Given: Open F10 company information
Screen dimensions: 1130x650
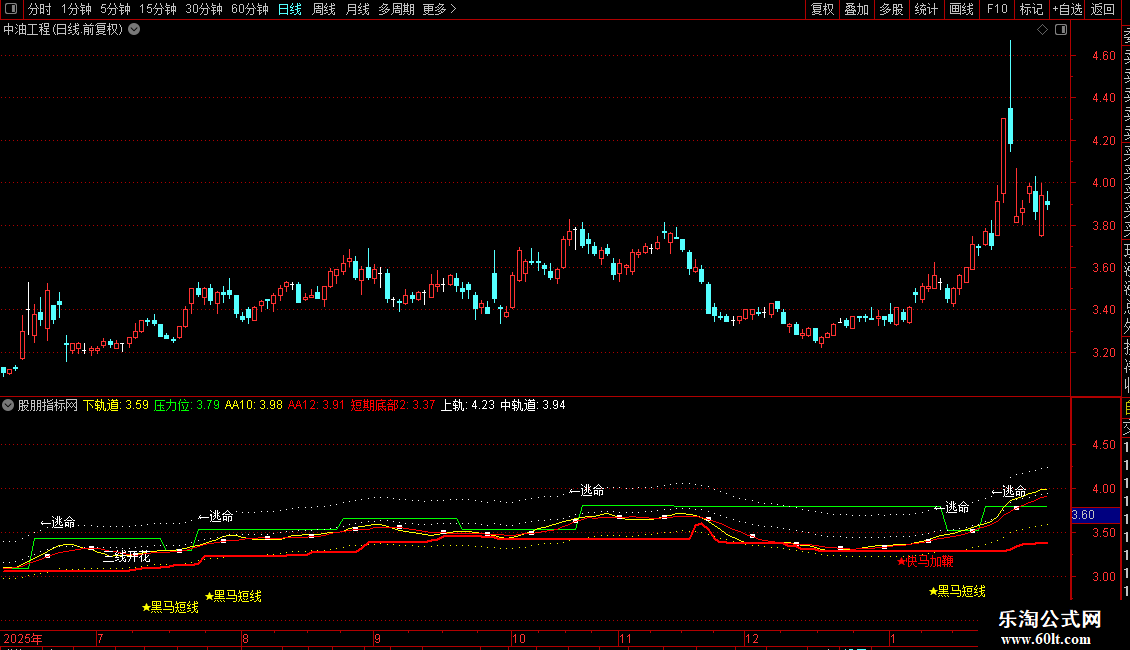Looking at the screenshot, I should pyautogui.click(x=997, y=9).
